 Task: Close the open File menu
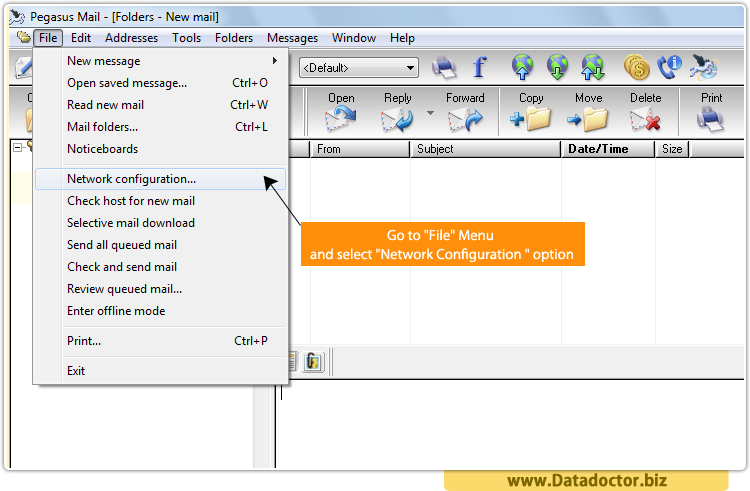(48, 38)
